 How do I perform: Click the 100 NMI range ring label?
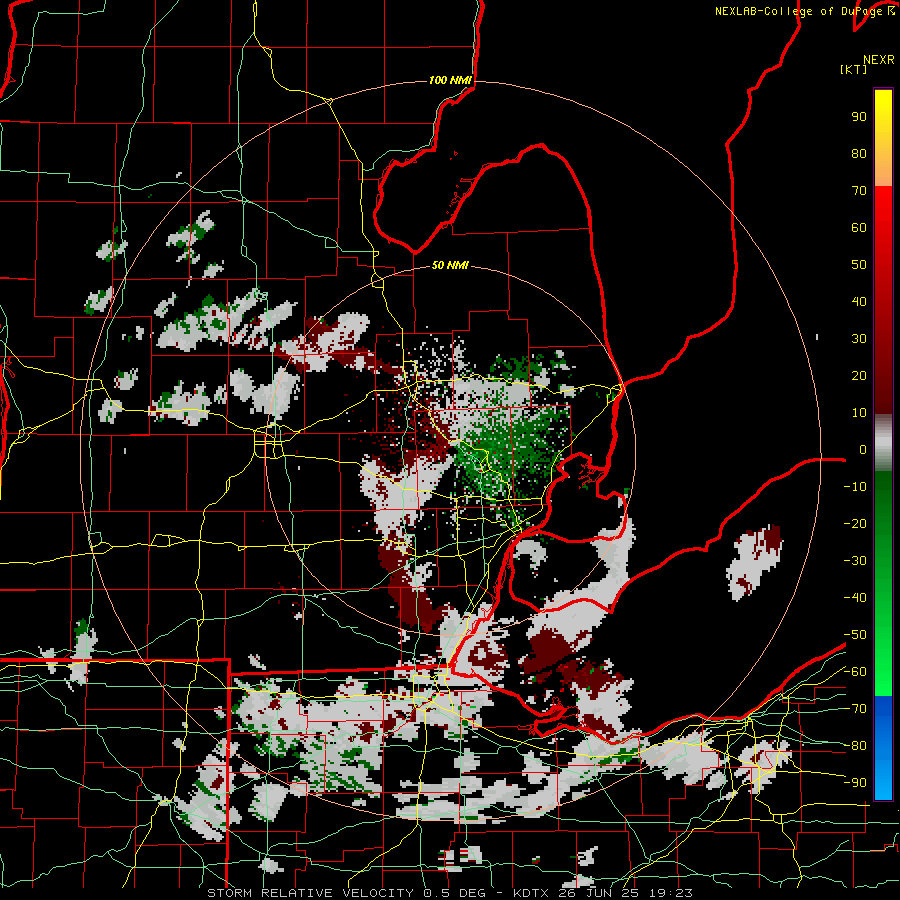450,80
